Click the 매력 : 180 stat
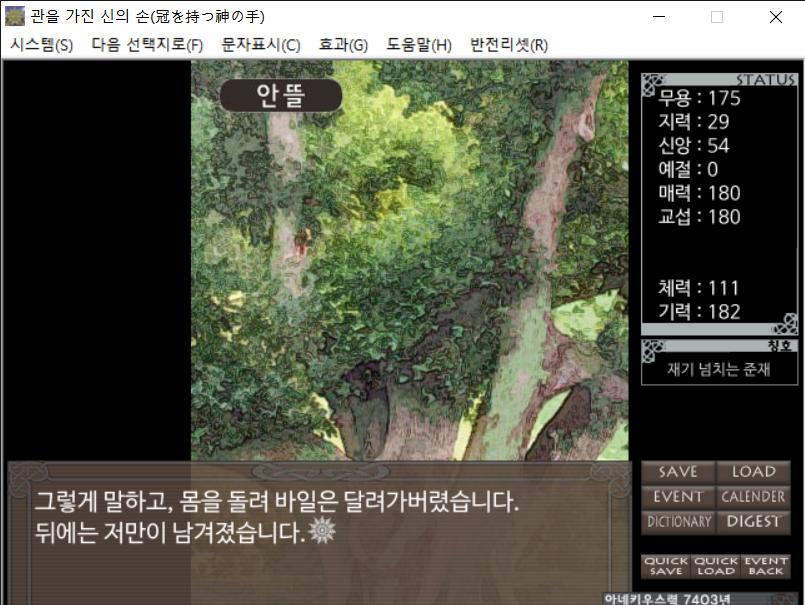This screenshot has width=805, height=605. pyautogui.click(x=699, y=193)
